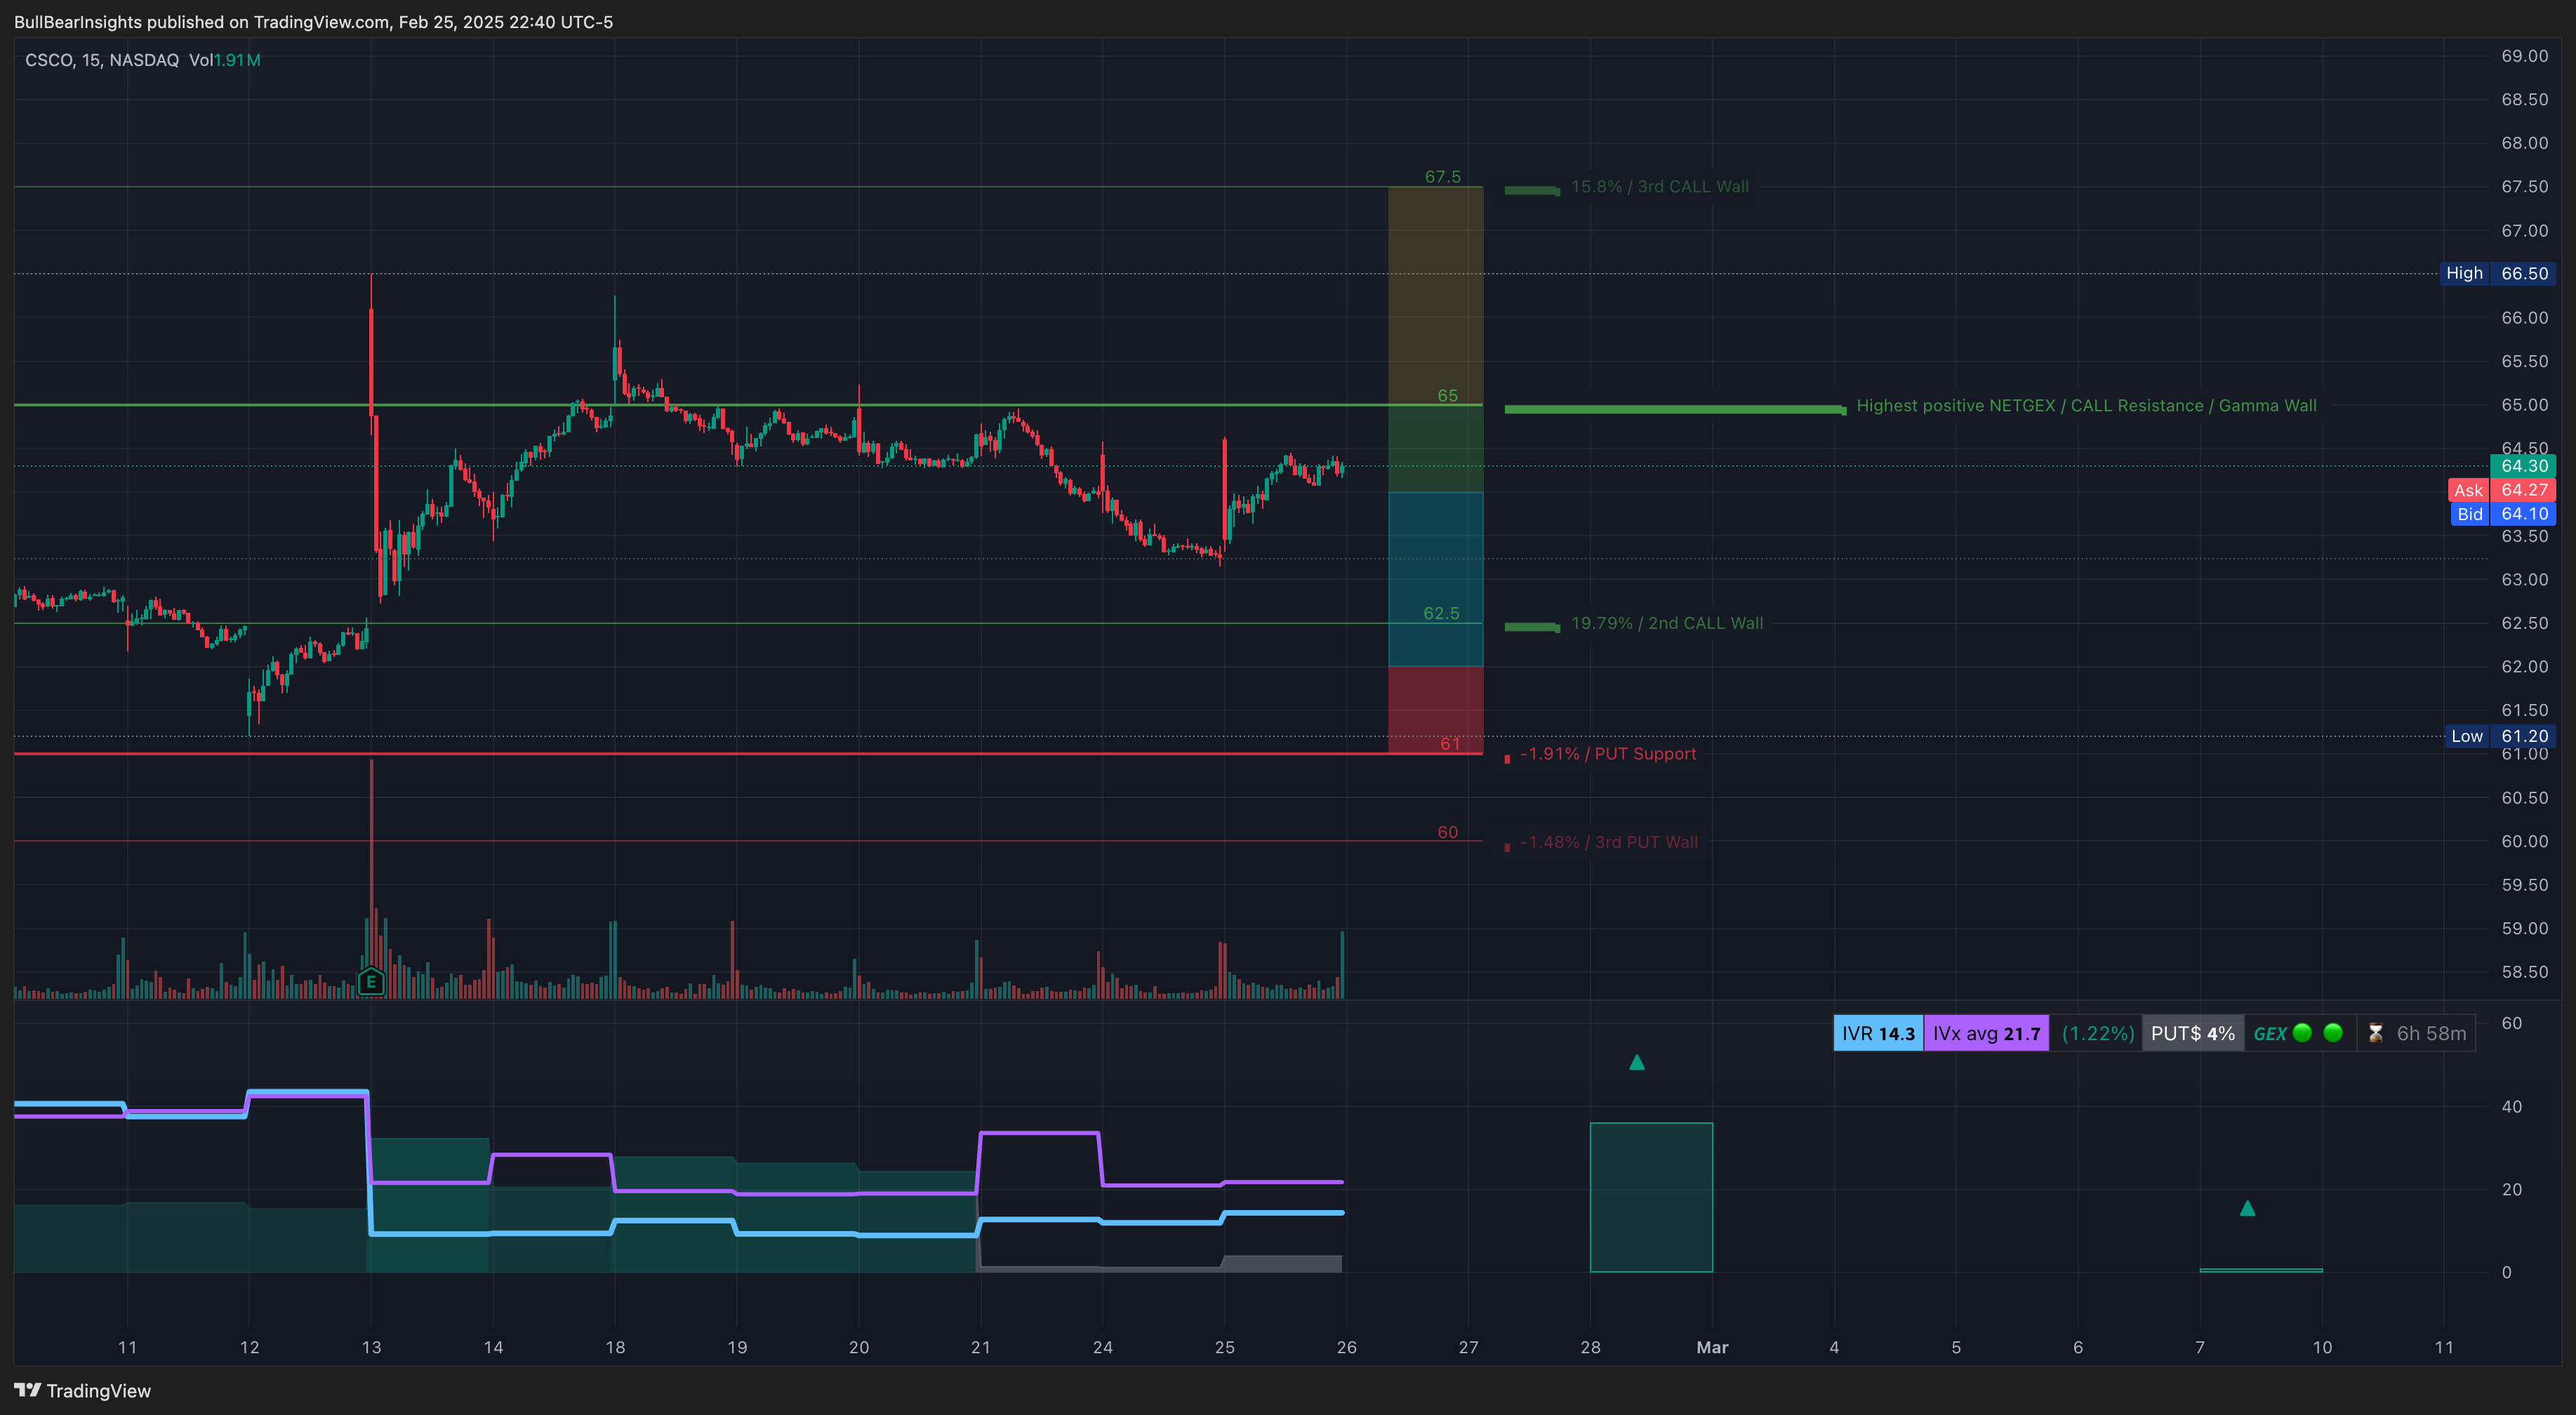Click the red 61 level tag
Screen dimensions: 2576x1415
1449,743
